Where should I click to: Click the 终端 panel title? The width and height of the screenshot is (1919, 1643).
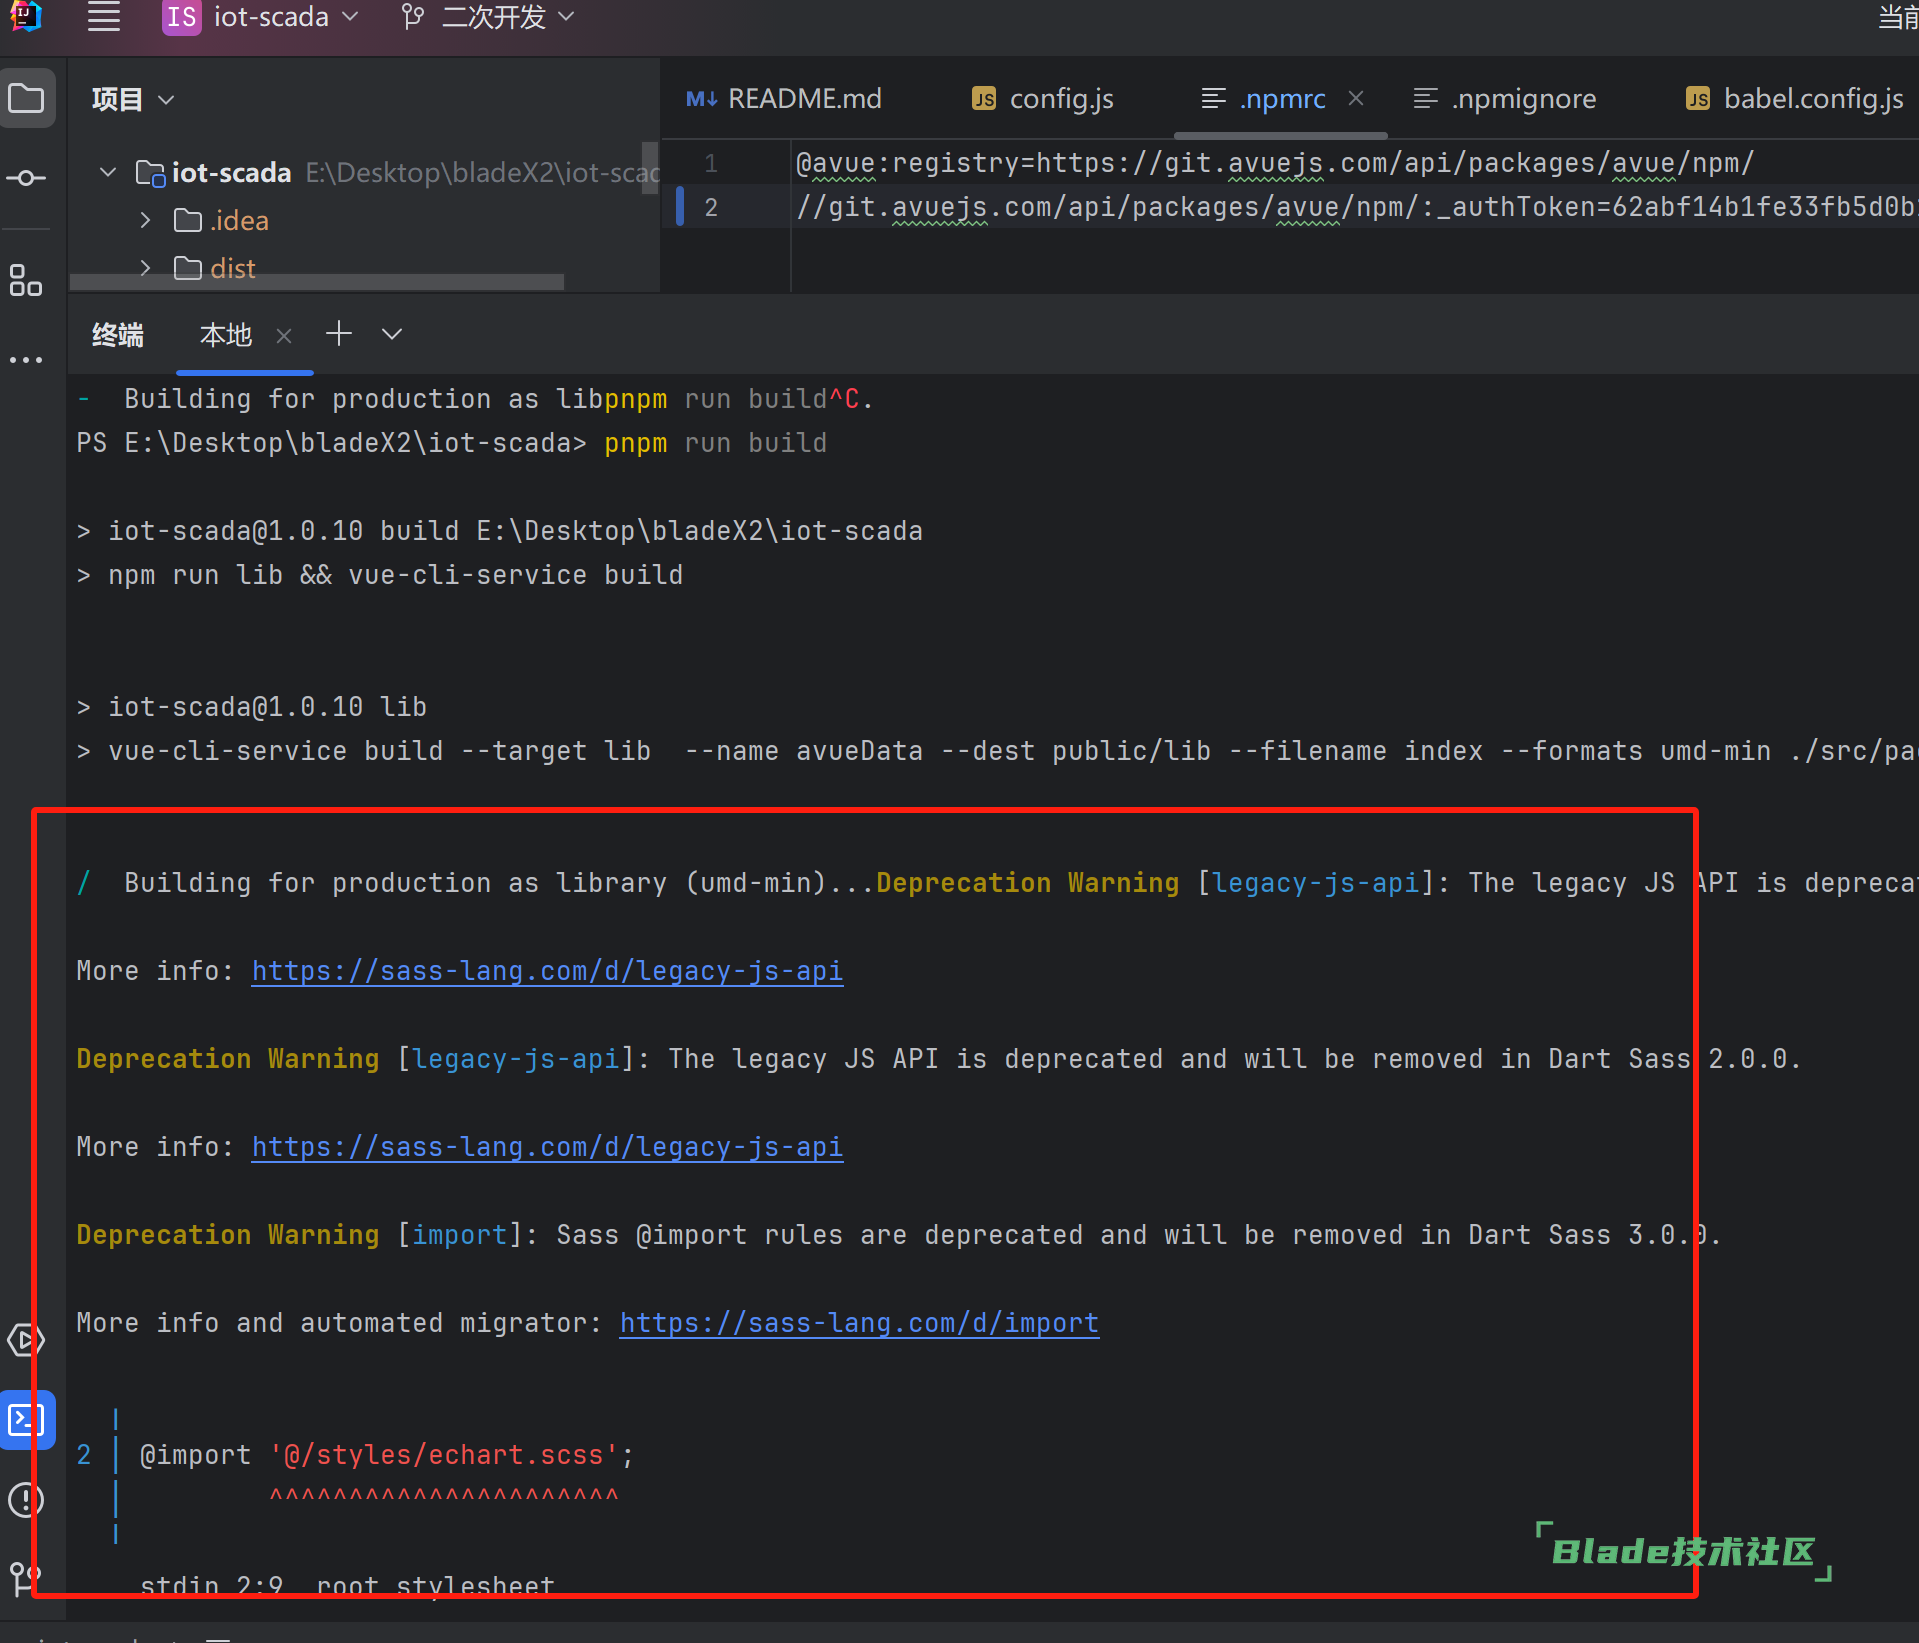tap(118, 334)
